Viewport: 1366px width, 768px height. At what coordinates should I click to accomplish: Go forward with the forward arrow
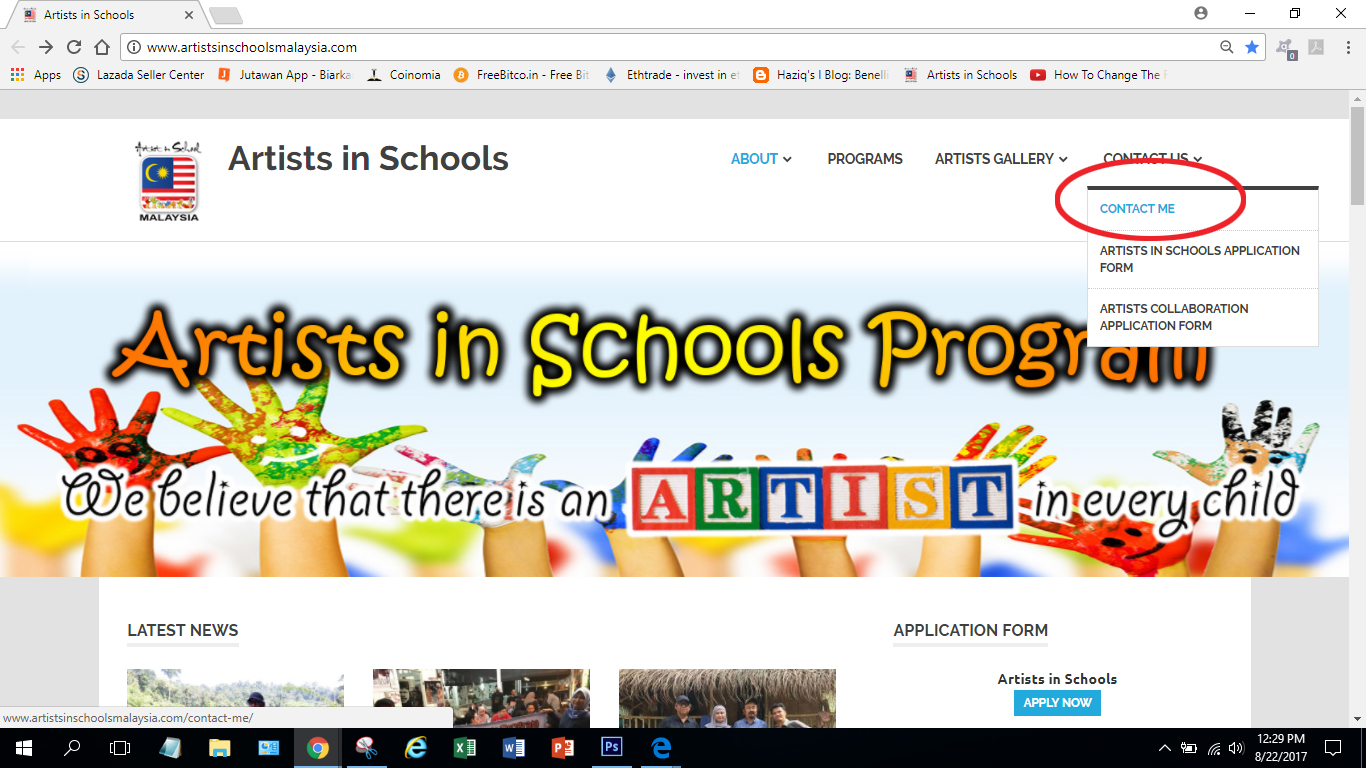click(46, 47)
